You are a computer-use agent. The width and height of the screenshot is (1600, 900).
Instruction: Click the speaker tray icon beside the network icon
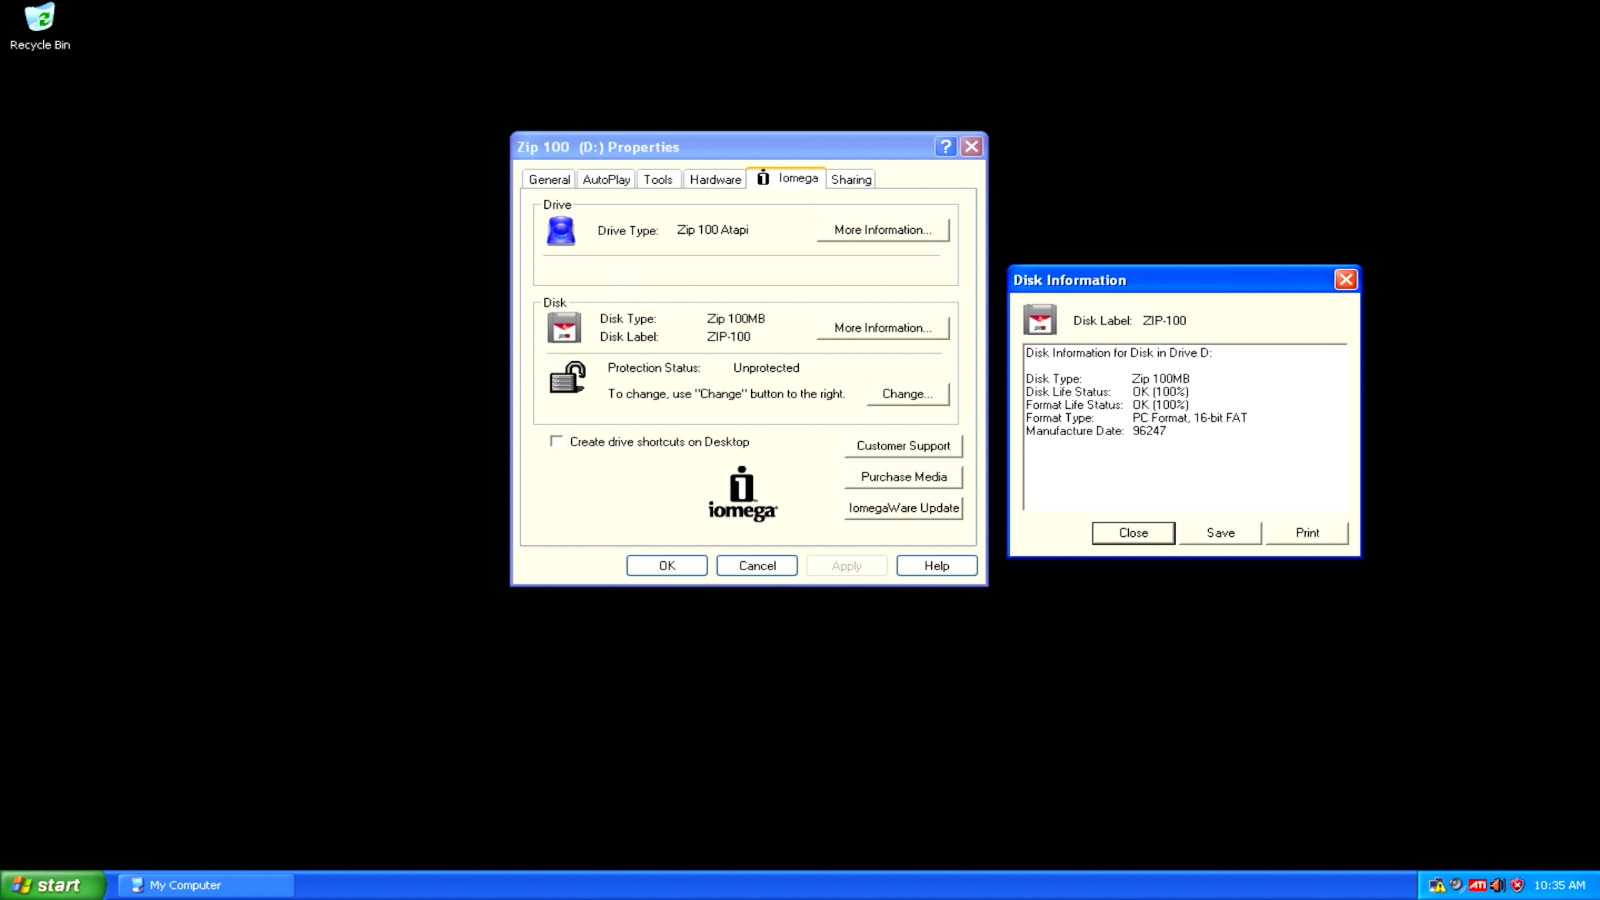[x=1457, y=885]
